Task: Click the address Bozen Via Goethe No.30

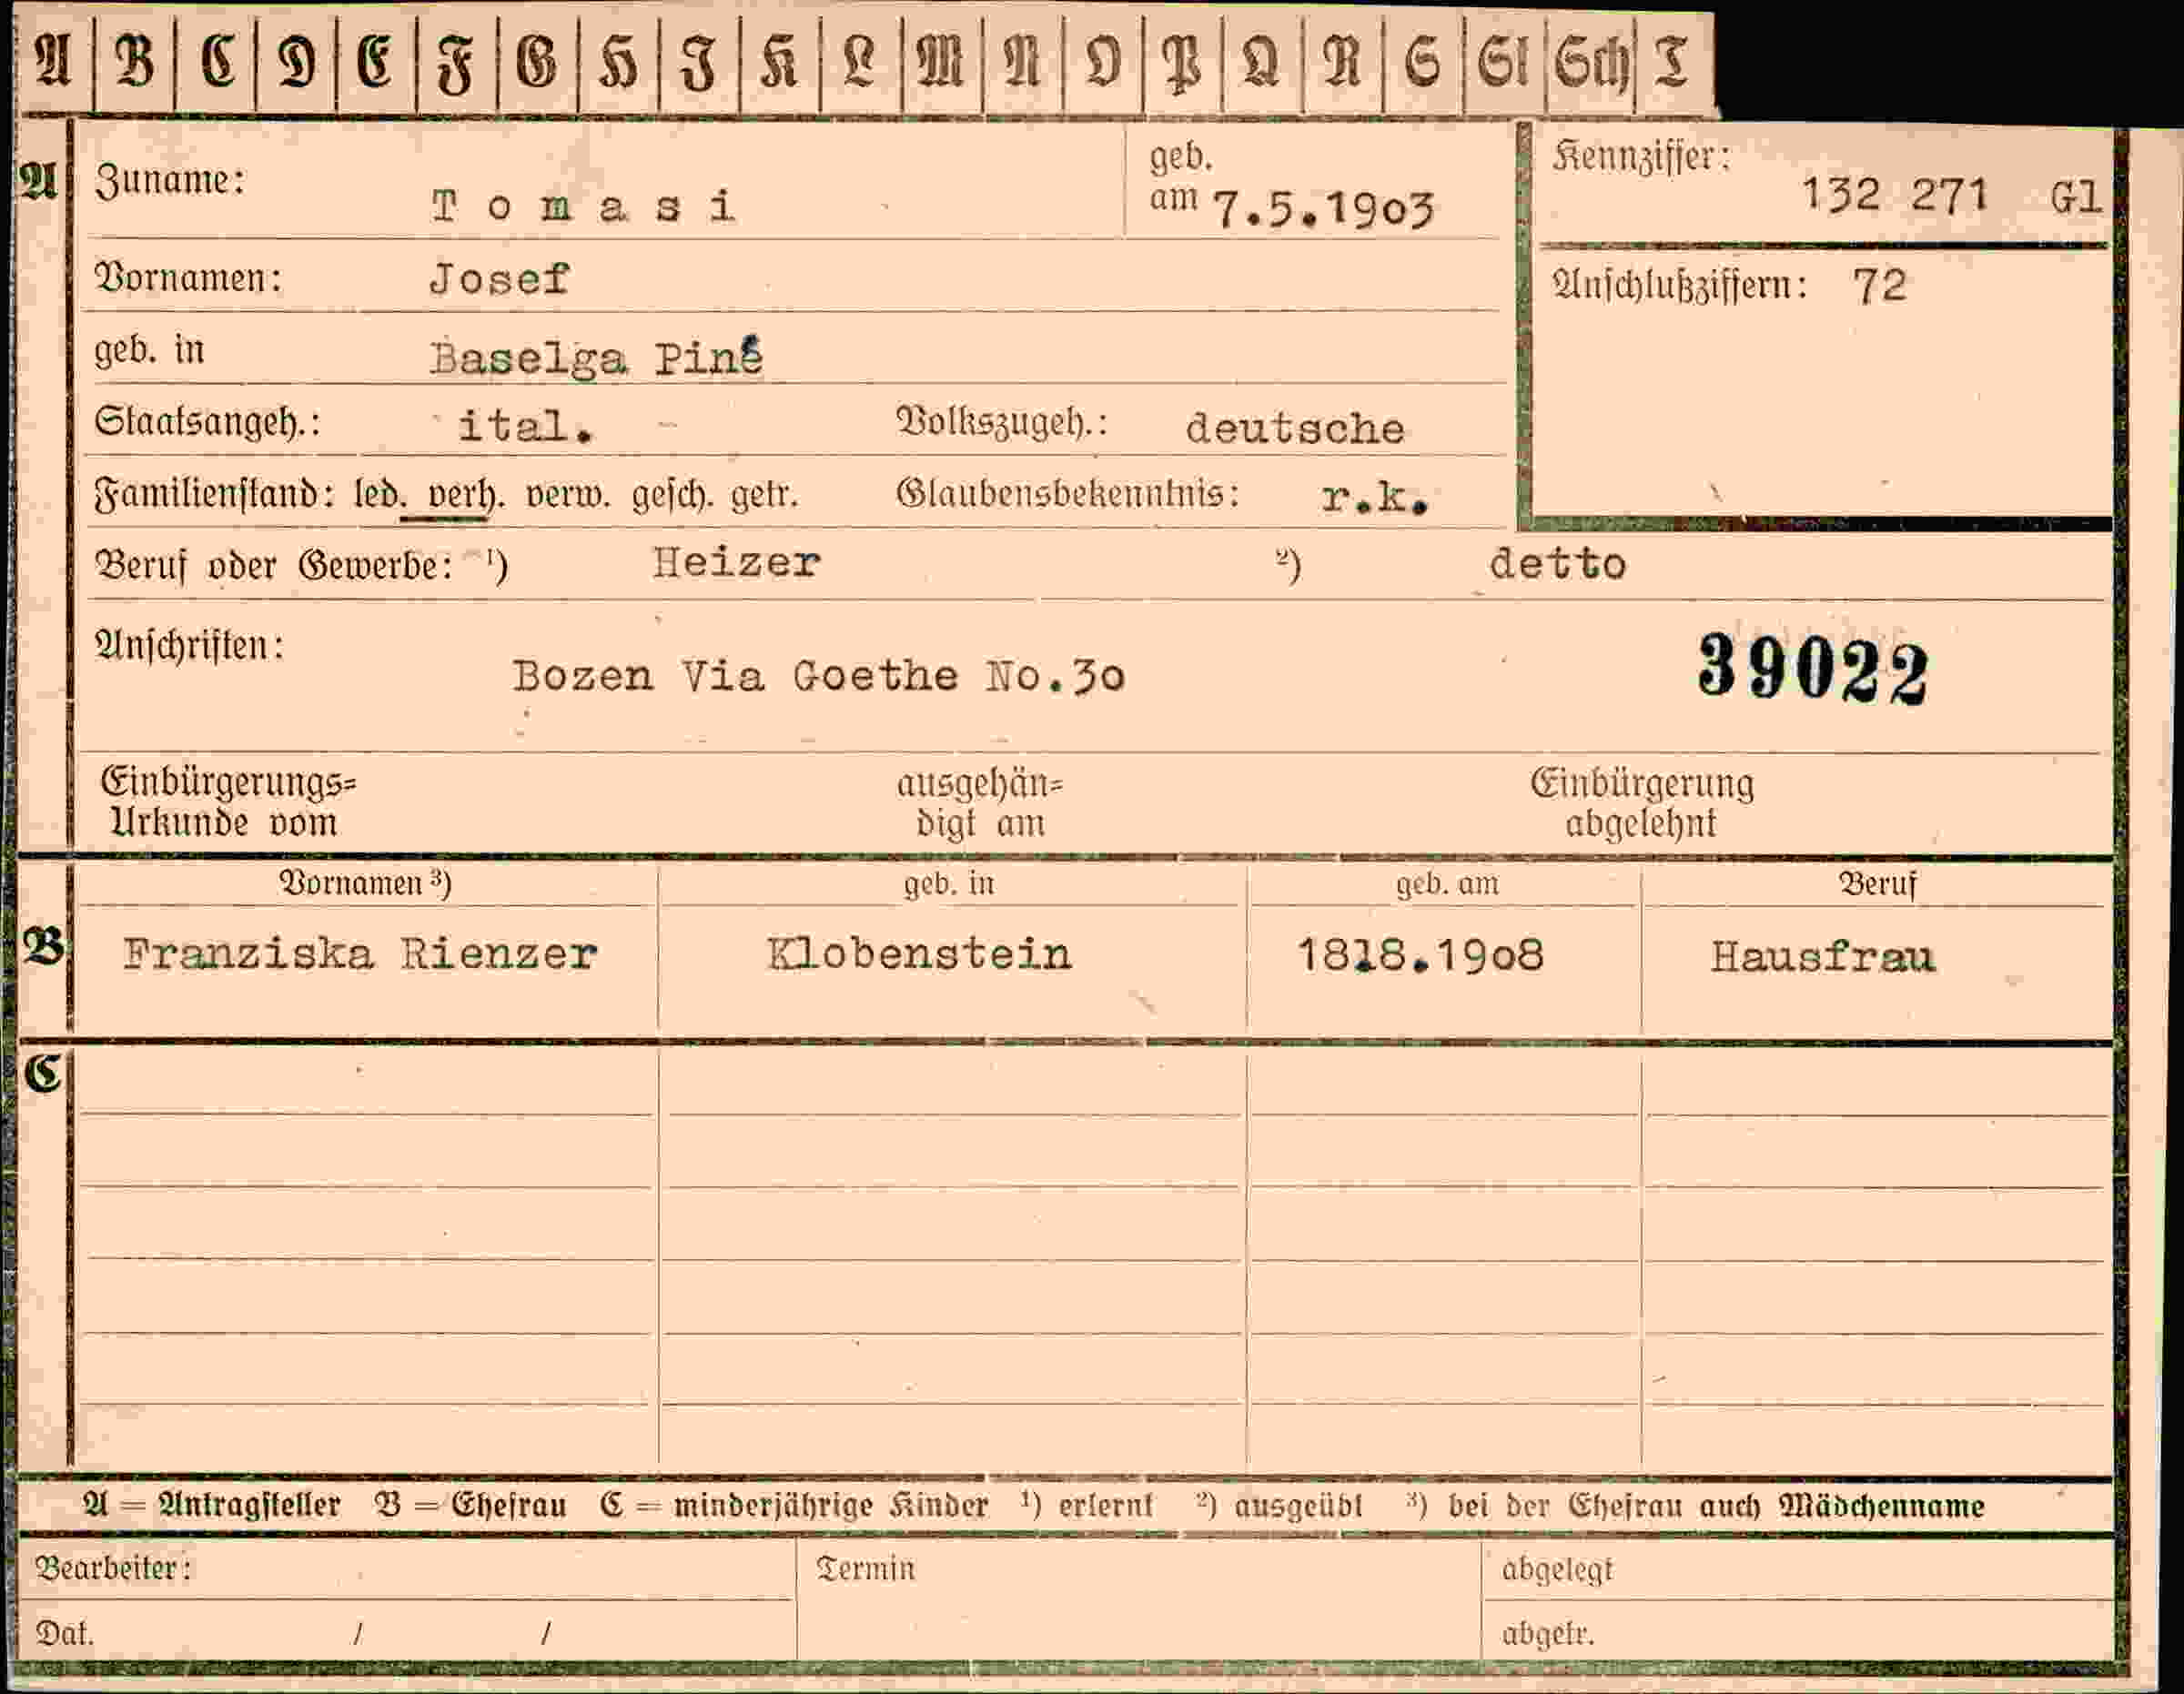Action: pos(819,677)
